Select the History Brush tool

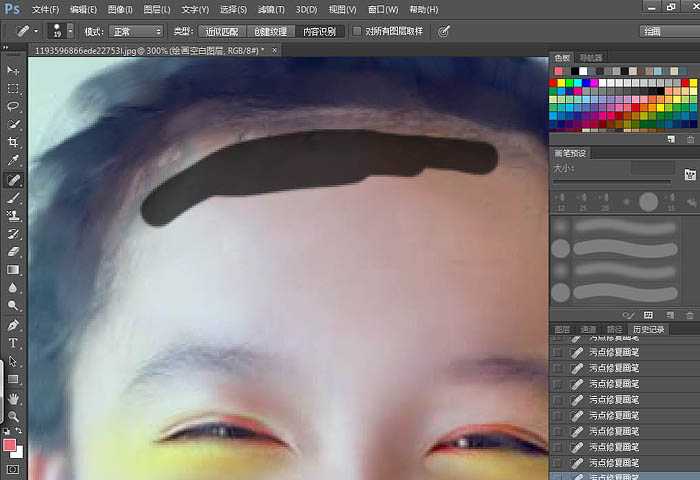click(13, 234)
